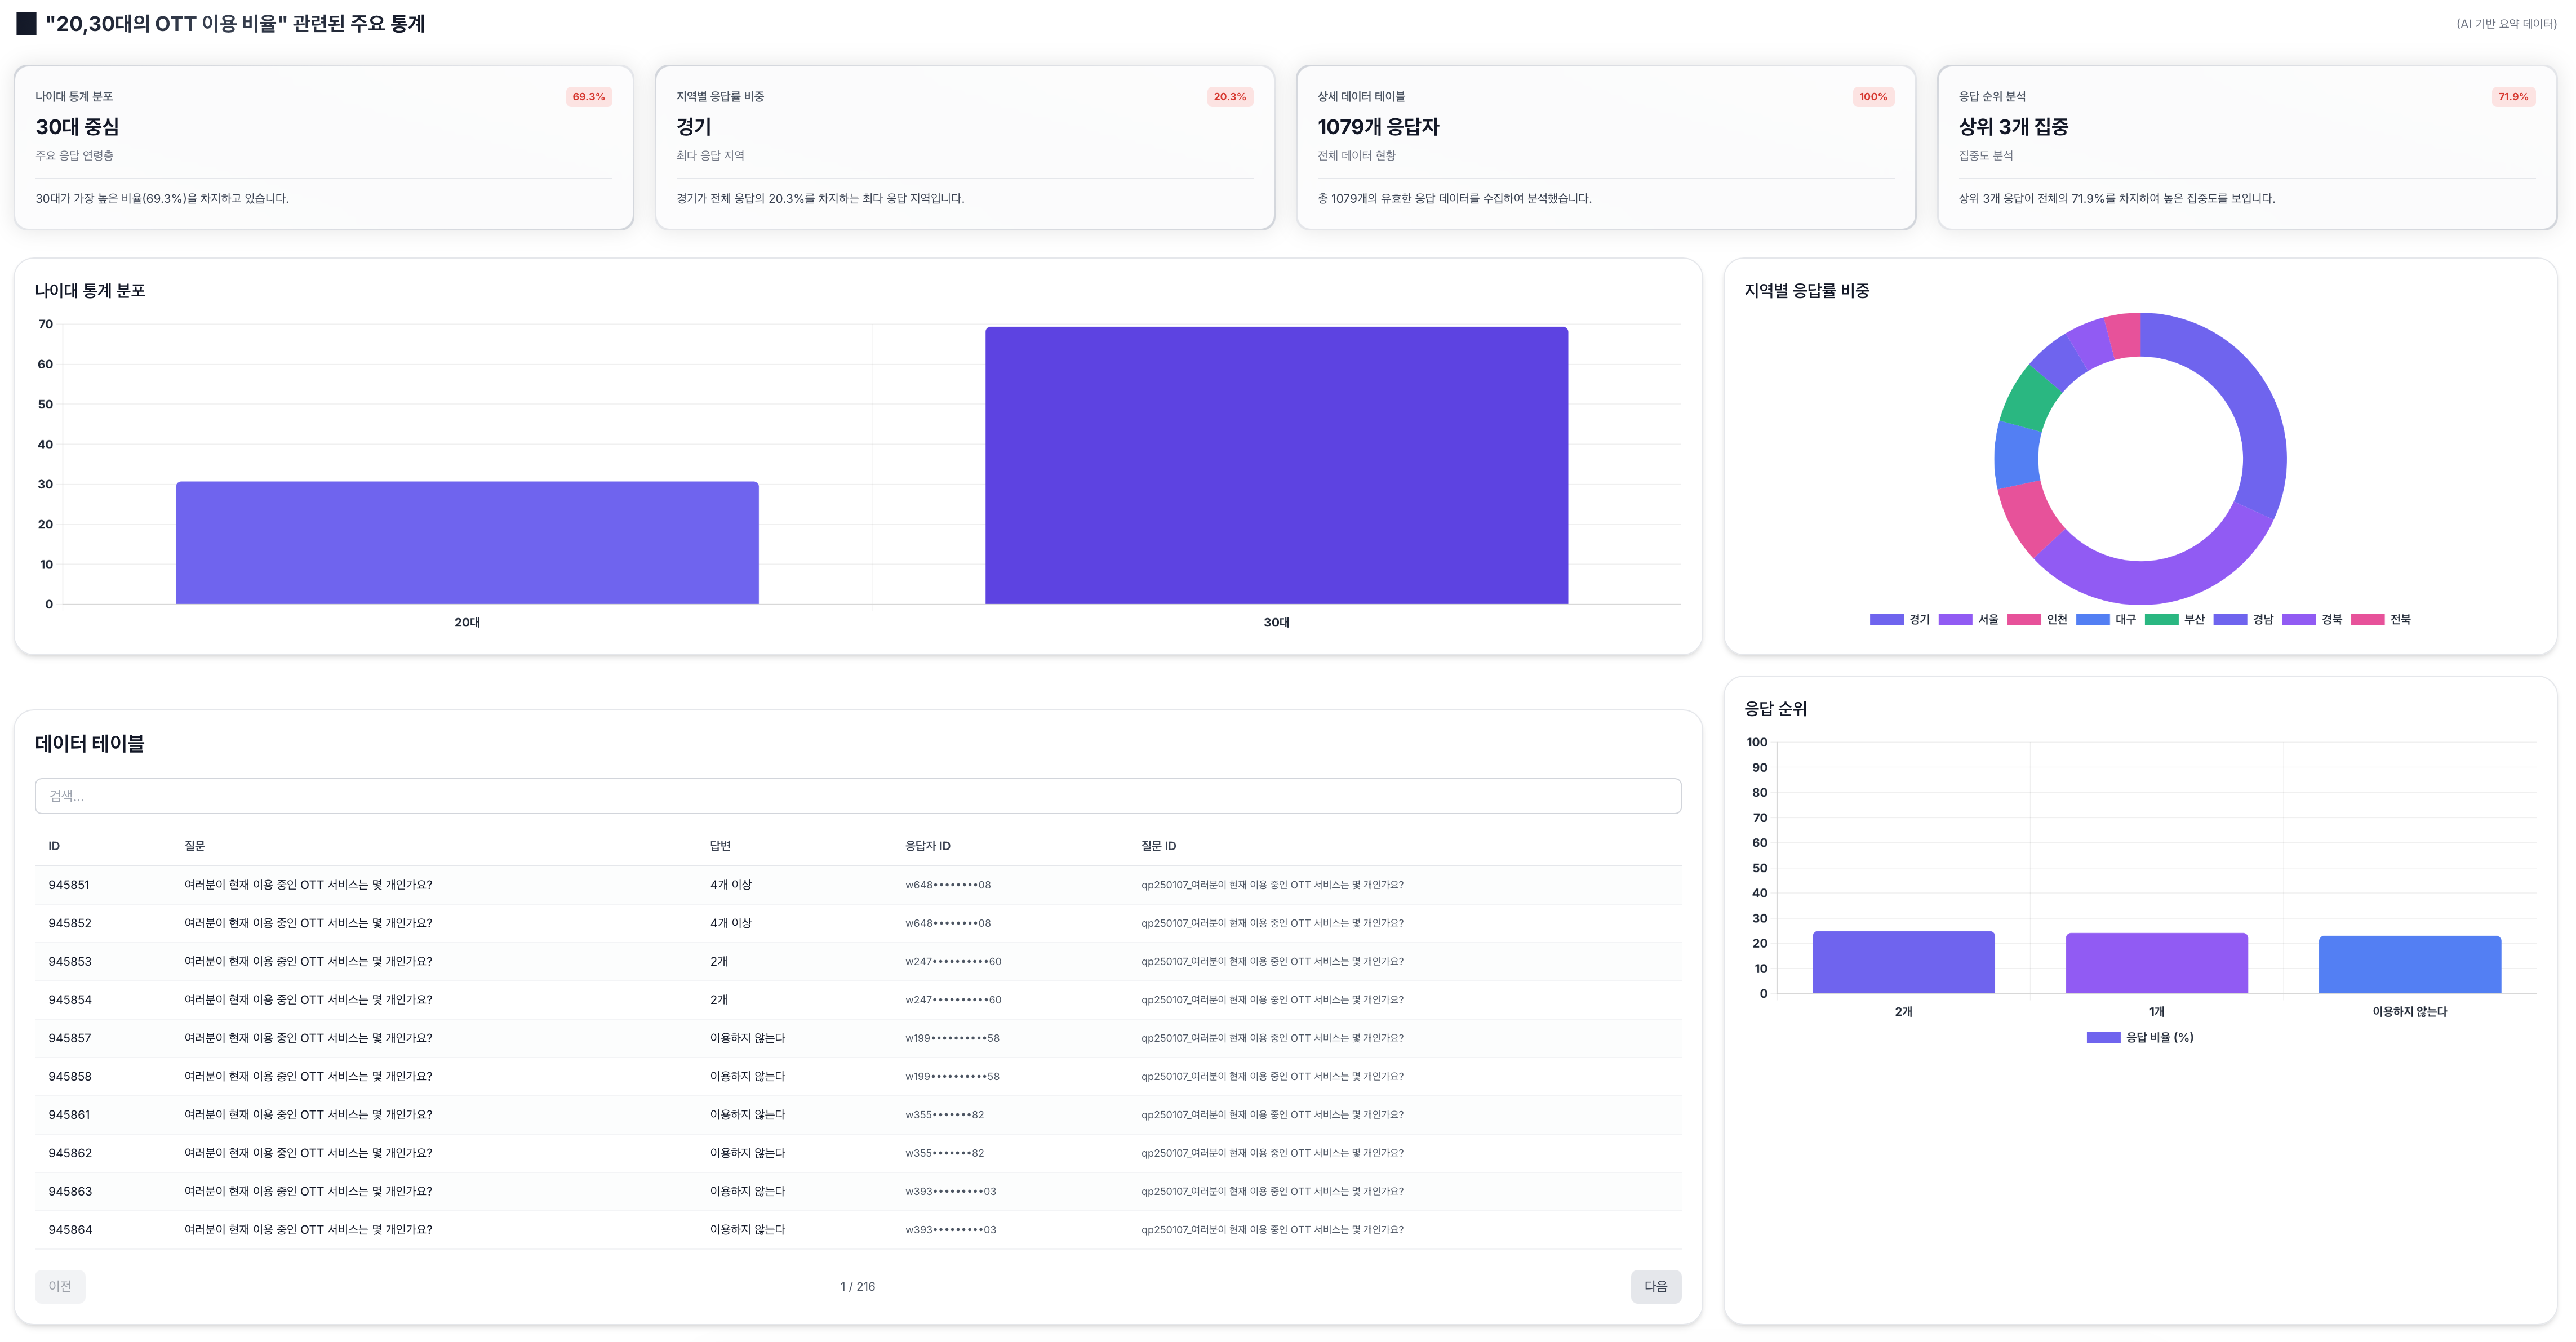Click the 질문 column header
Viewport: 2576px width, 1342px height.
pos(195,846)
